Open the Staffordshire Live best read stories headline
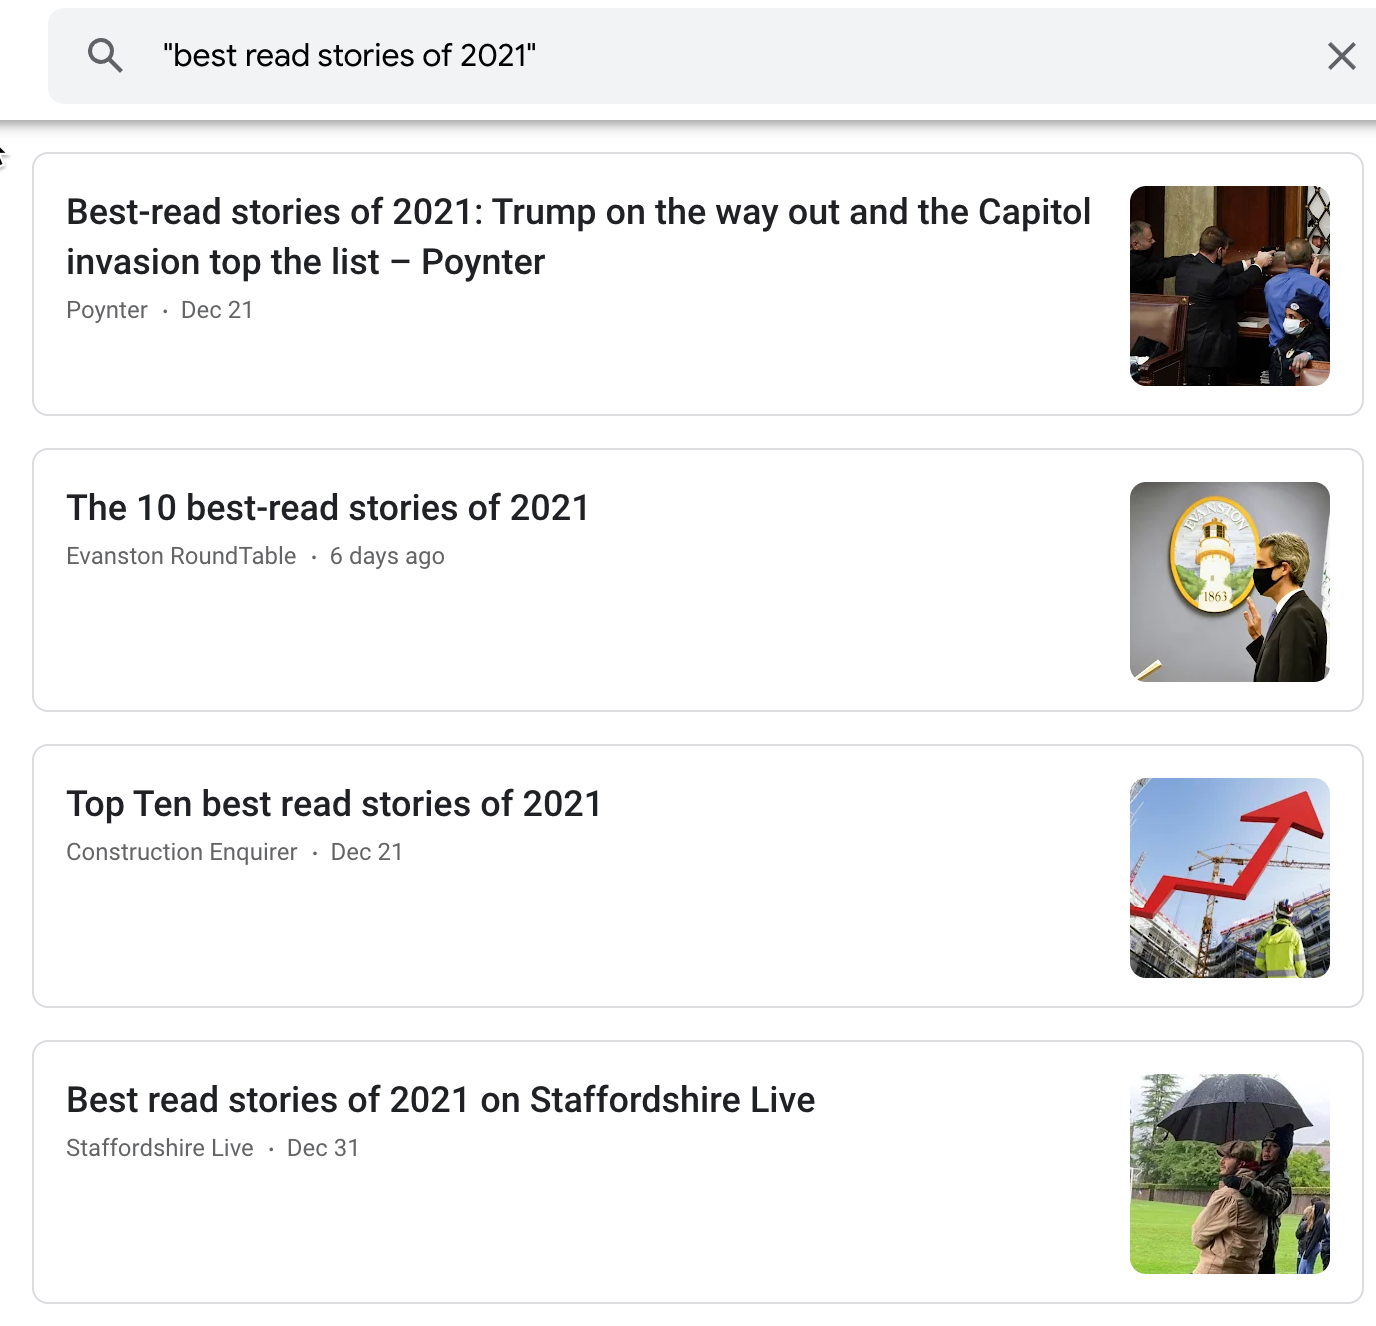 tap(441, 1100)
